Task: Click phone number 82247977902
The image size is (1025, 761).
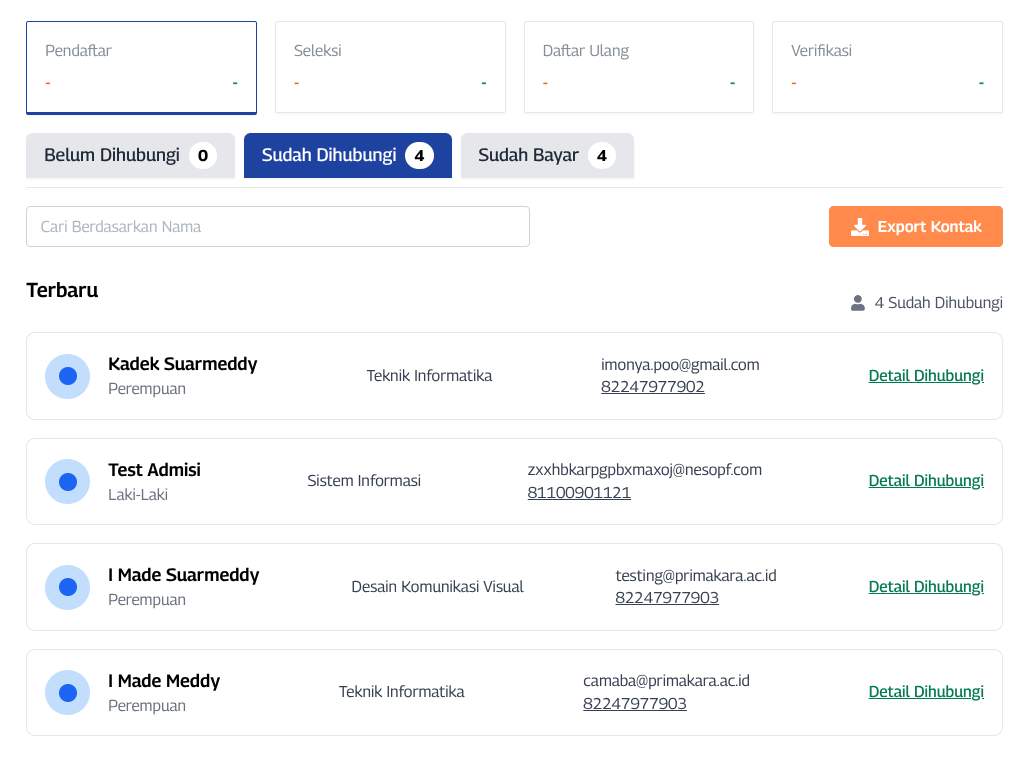Action: tap(652, 387)
